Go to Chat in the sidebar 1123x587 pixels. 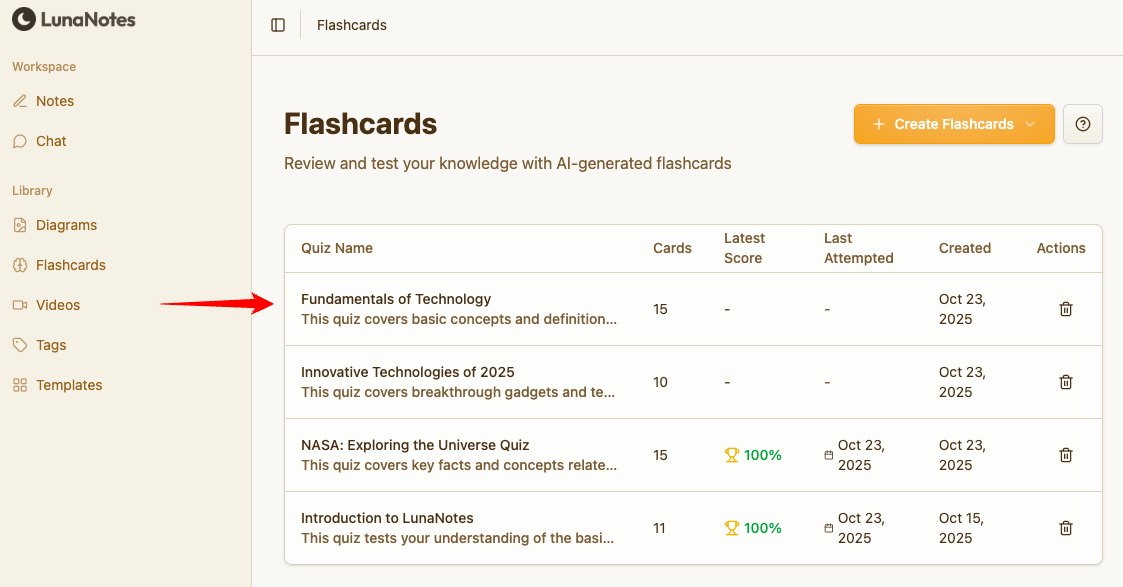pos(51,141)
